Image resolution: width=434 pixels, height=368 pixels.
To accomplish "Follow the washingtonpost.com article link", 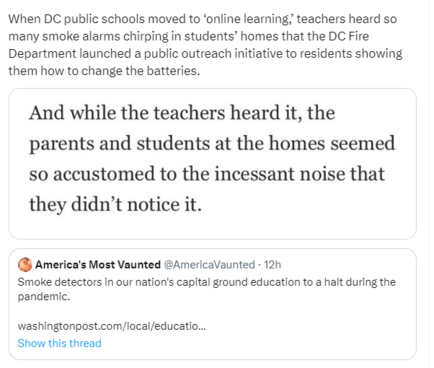I will [x=112, y=326].
